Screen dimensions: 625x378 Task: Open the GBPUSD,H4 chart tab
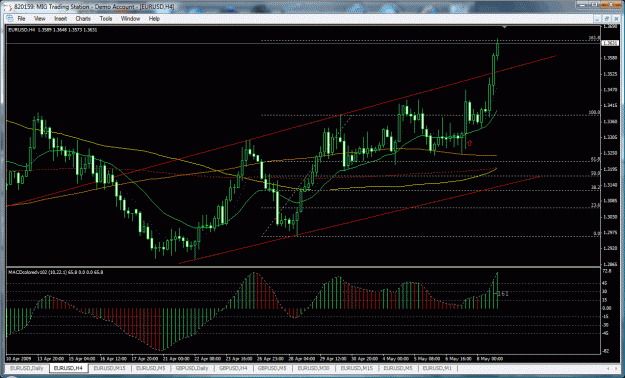point(235,368)
